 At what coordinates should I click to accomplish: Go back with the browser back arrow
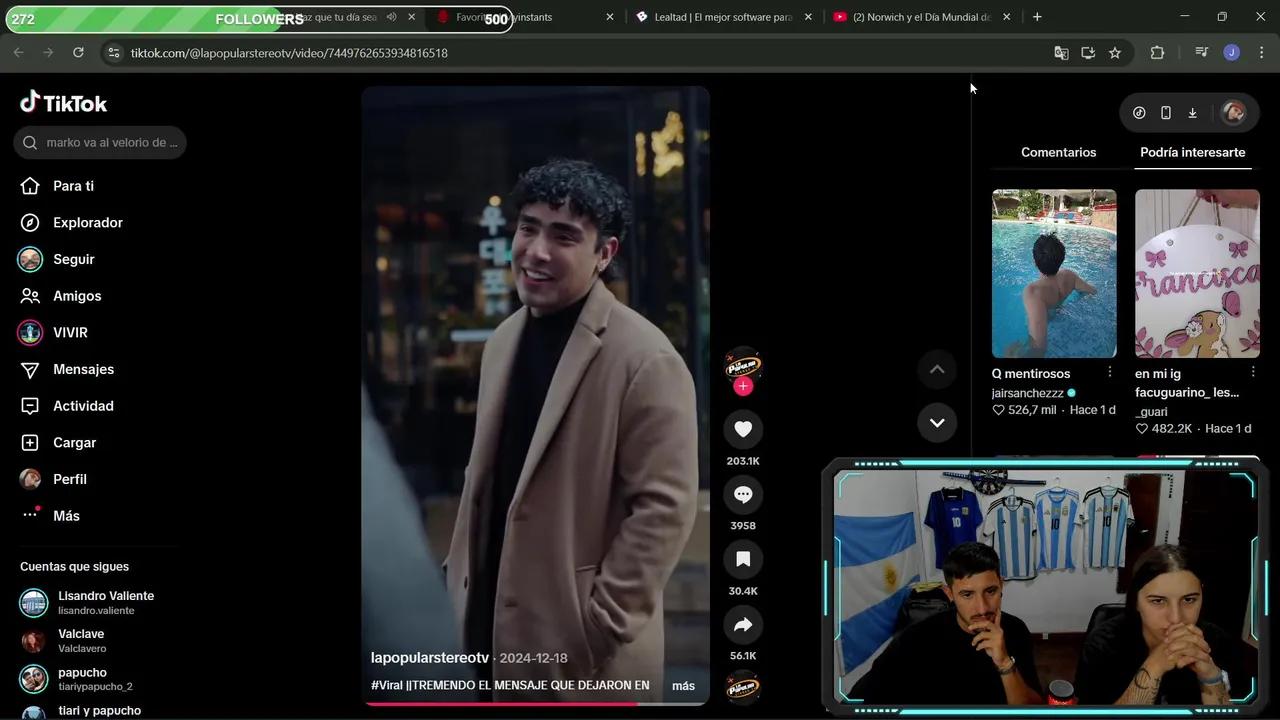click(x=18, y=53)
